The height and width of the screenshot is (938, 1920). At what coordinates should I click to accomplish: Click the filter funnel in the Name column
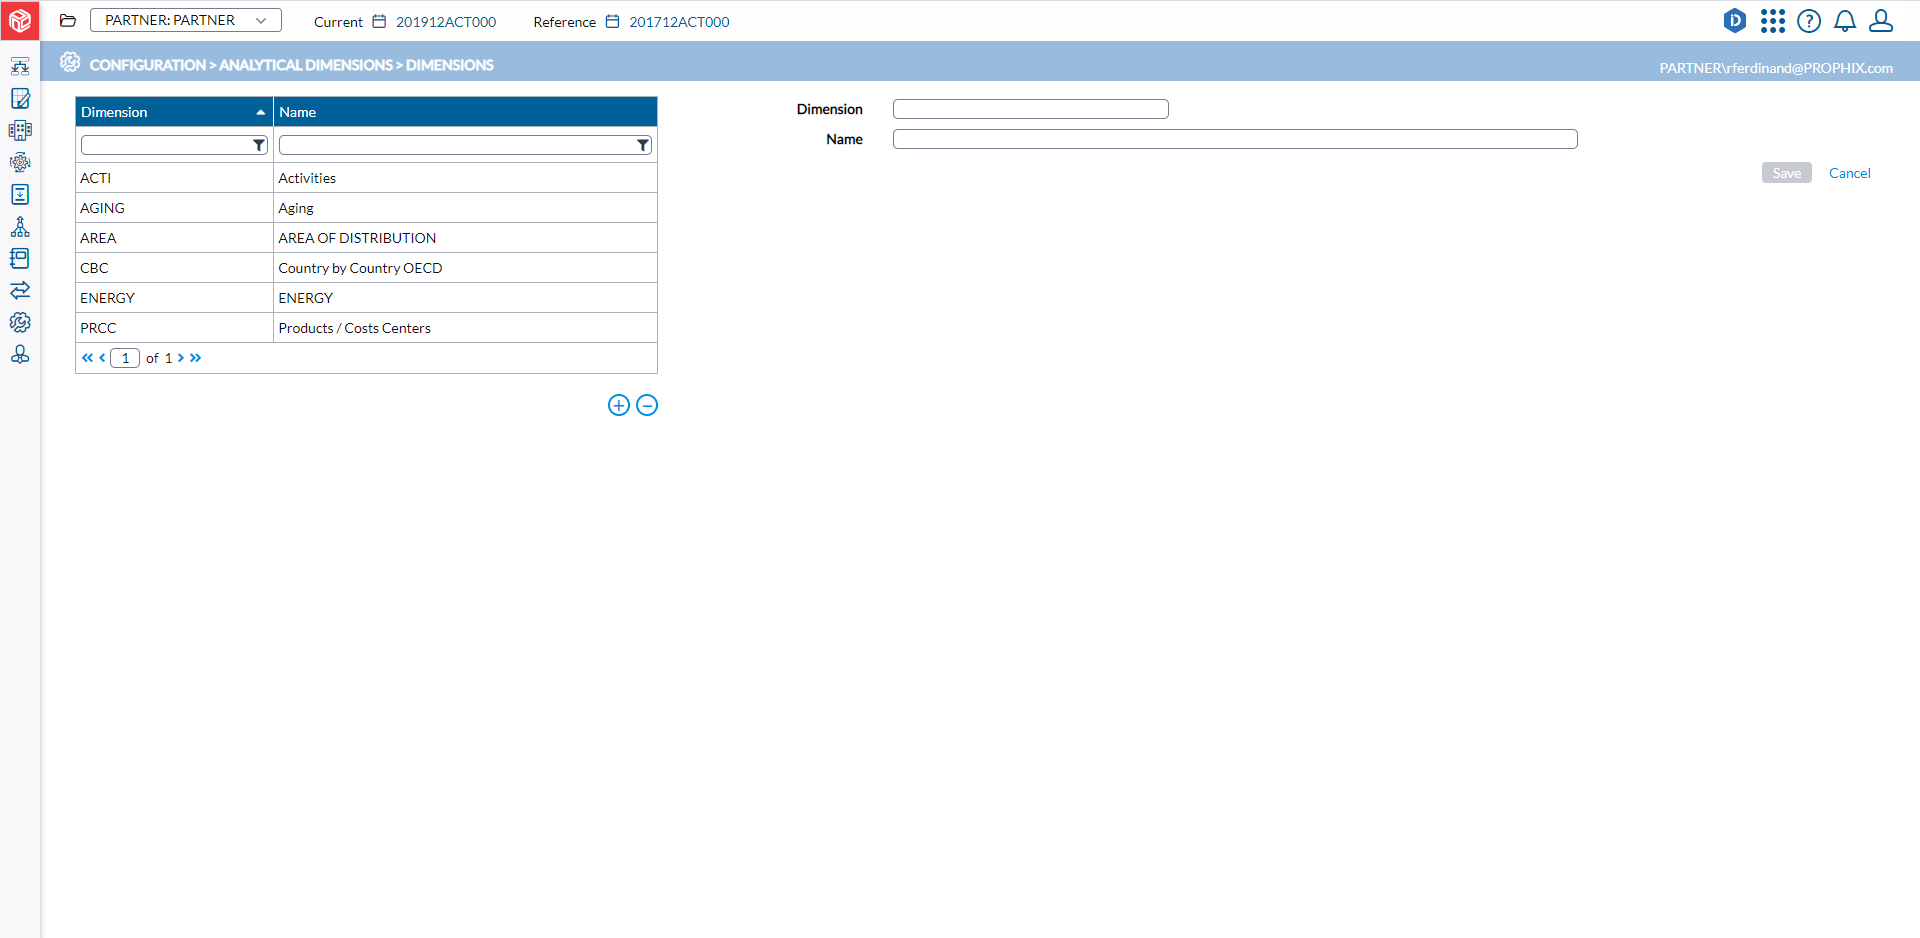[643, 146]
